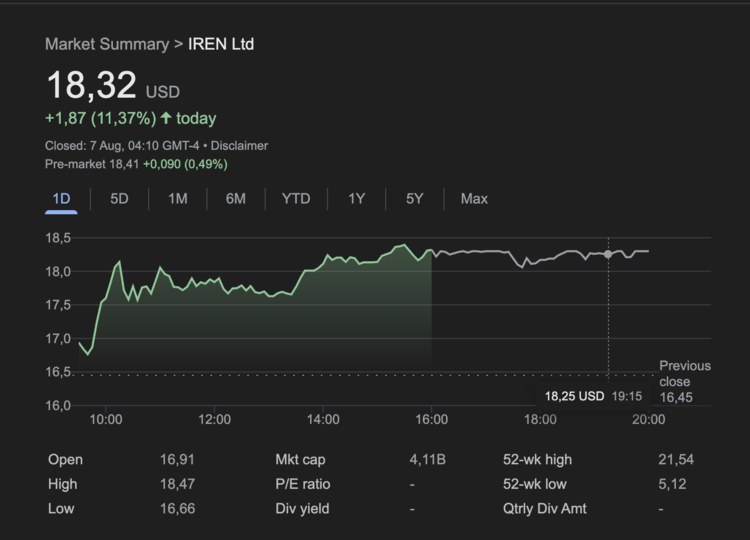Click the 10:00 time axis label

point(106,419)
